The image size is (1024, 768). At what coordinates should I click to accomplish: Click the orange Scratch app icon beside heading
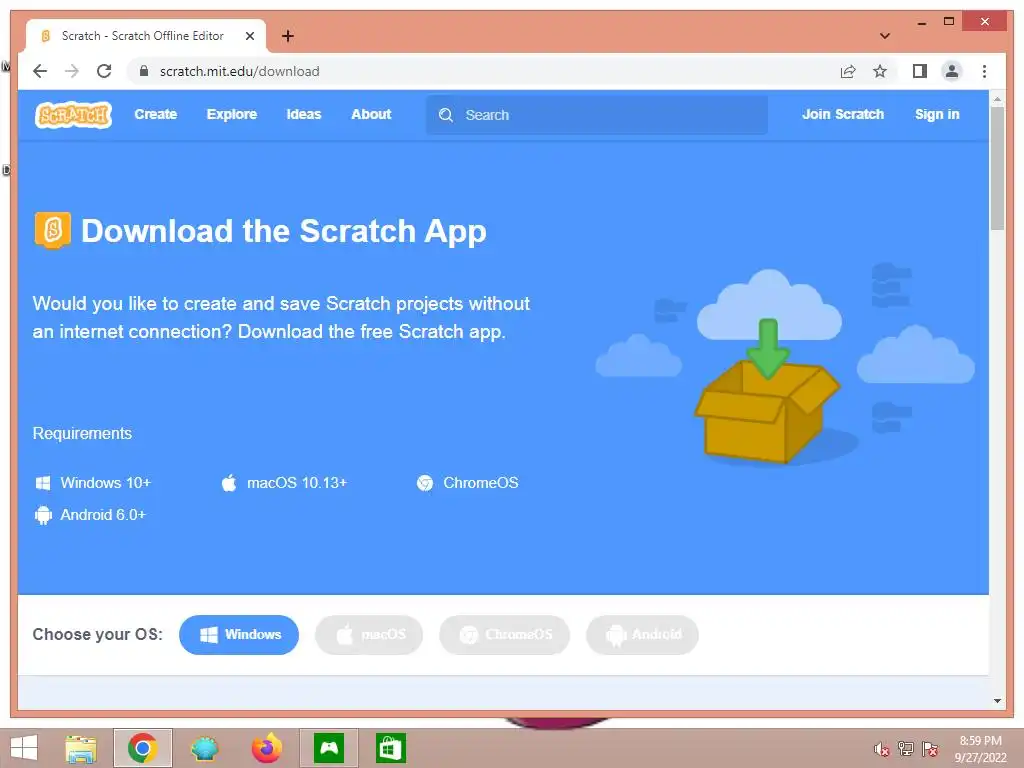click(x=52, y=230)
